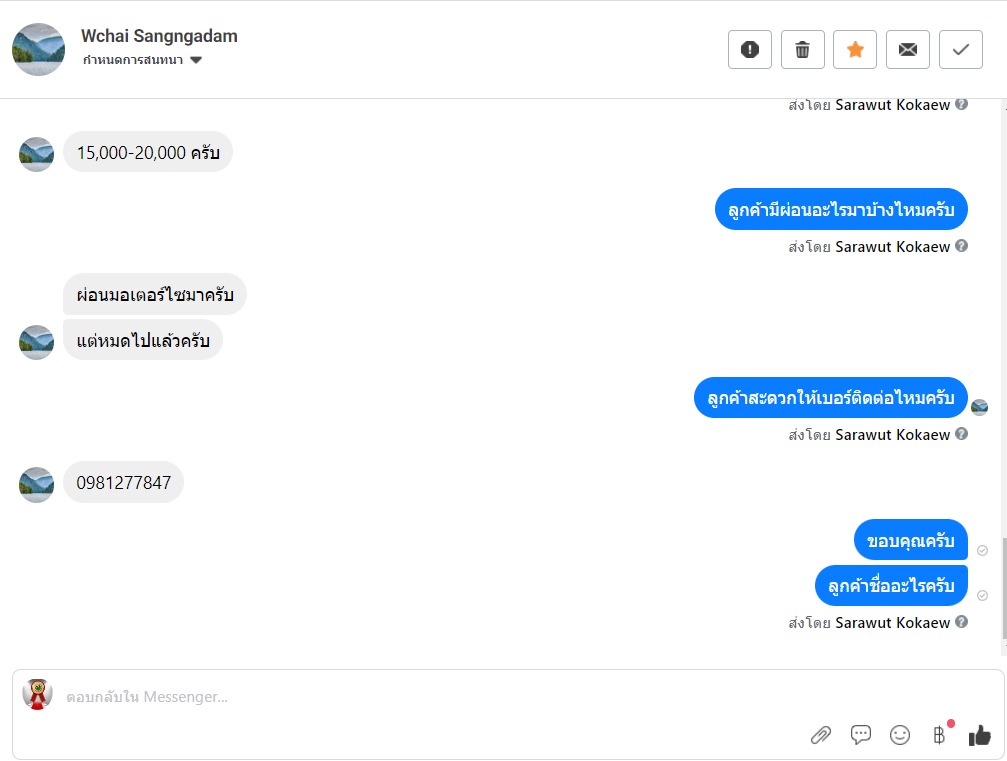This screenshot has width=1007, height=761.
Task: Open Wchai Sangngadam profile name link
Action: tap(159, 36)
